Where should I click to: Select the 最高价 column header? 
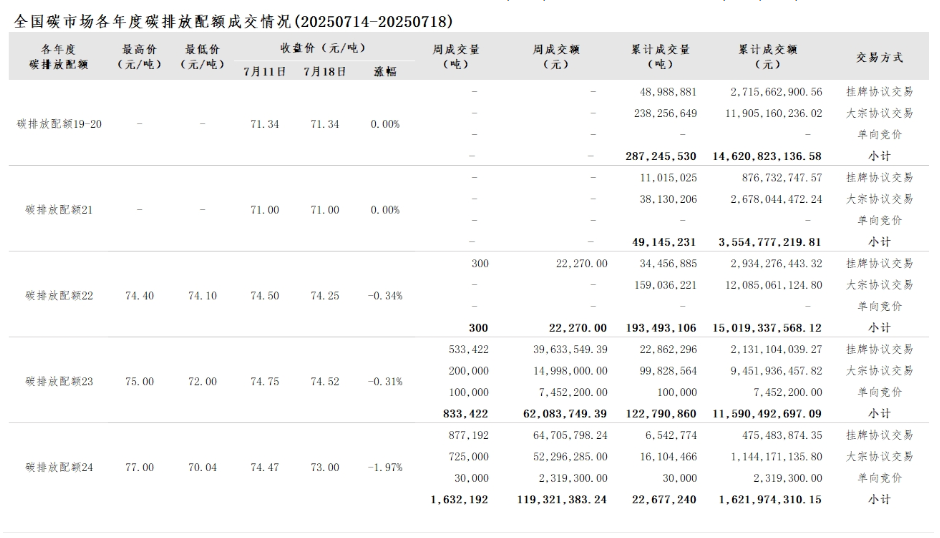(x=140, y=56)
